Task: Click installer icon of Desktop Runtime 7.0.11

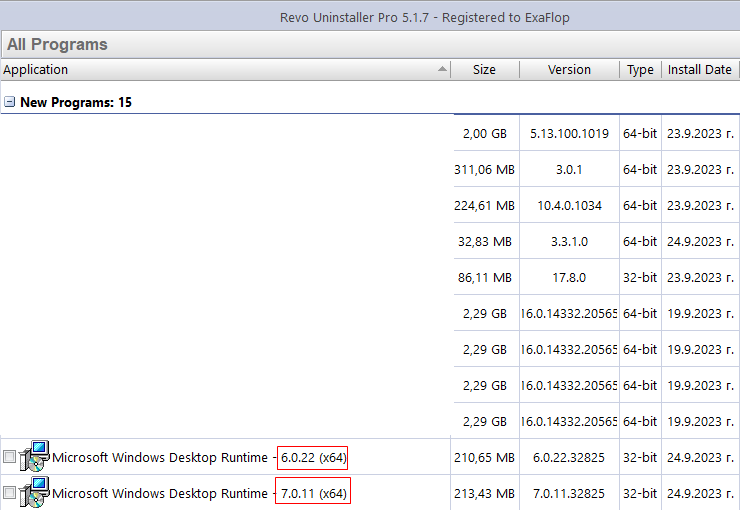Action: (34, 492)
